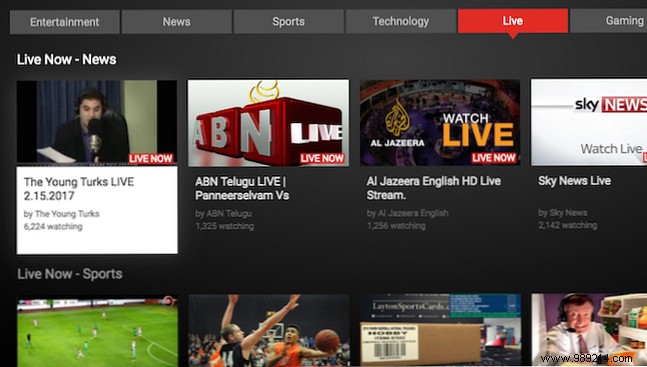
Task: Watch Al Jazeera English live thumbnail
Action: coord(440,123)
